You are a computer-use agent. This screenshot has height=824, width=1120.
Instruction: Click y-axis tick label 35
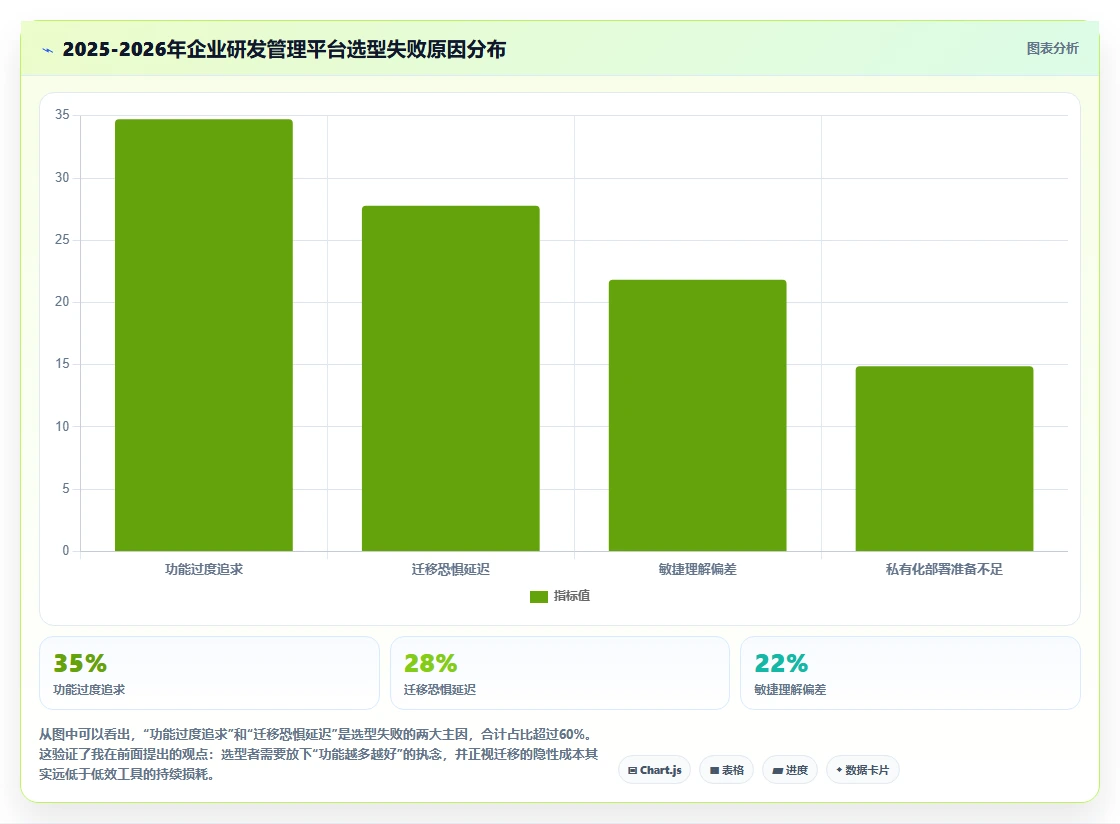62,115
